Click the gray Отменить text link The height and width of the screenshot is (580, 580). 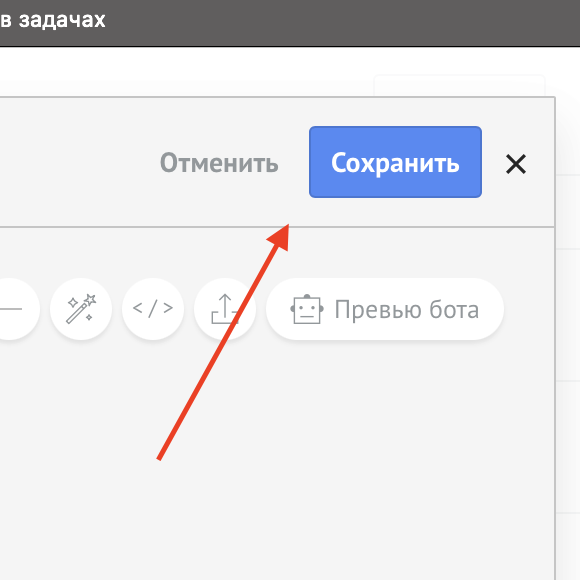pyautogui.click(x=219, y=163)
